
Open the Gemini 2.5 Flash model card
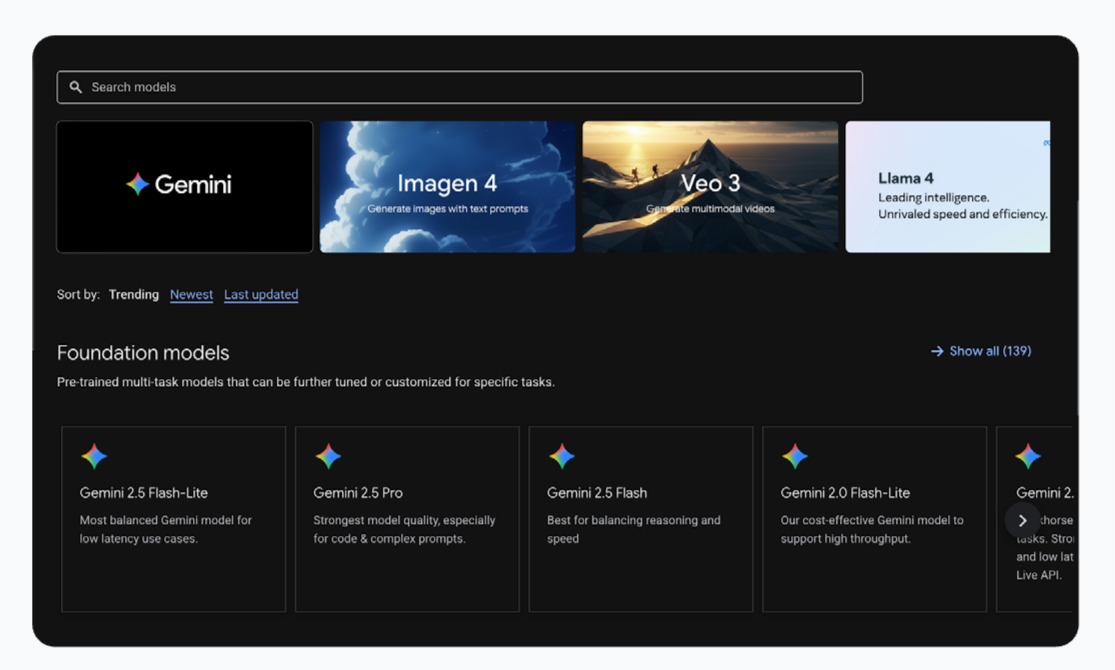pyautogui.click(x=640, y=518)
